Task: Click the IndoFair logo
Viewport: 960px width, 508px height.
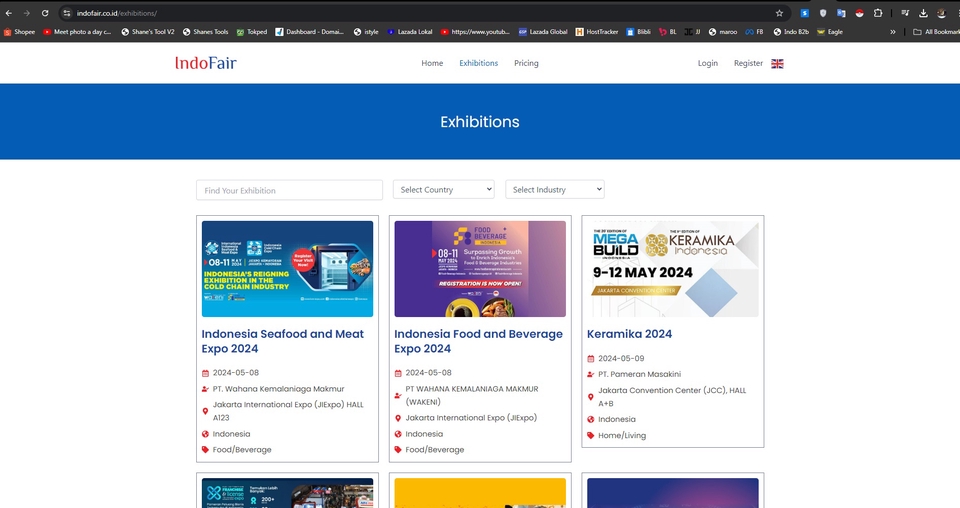Action: point(206,63)
